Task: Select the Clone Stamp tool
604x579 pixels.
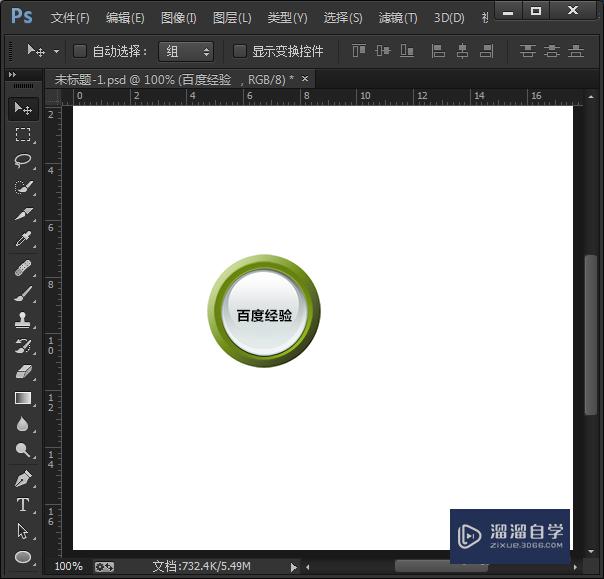Action: pyautogui.click(x=23, y=320)
